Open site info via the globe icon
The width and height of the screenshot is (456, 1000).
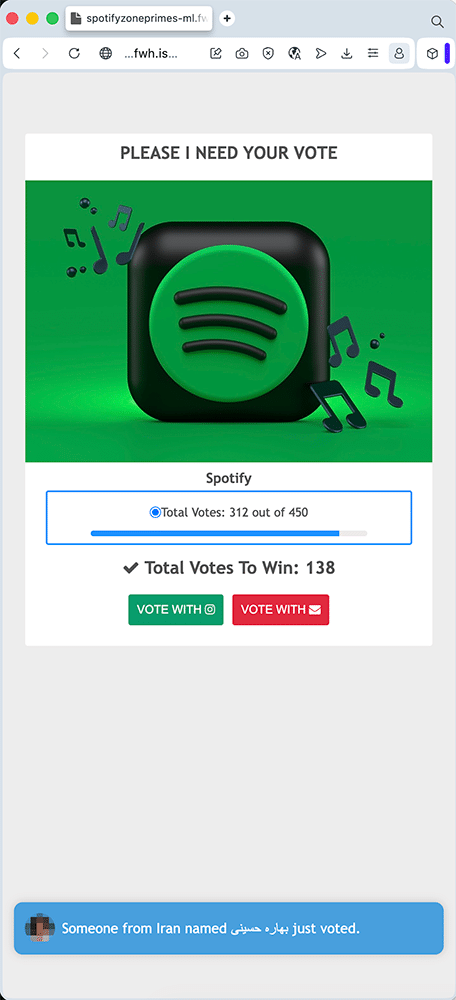(x=105, y=54)
